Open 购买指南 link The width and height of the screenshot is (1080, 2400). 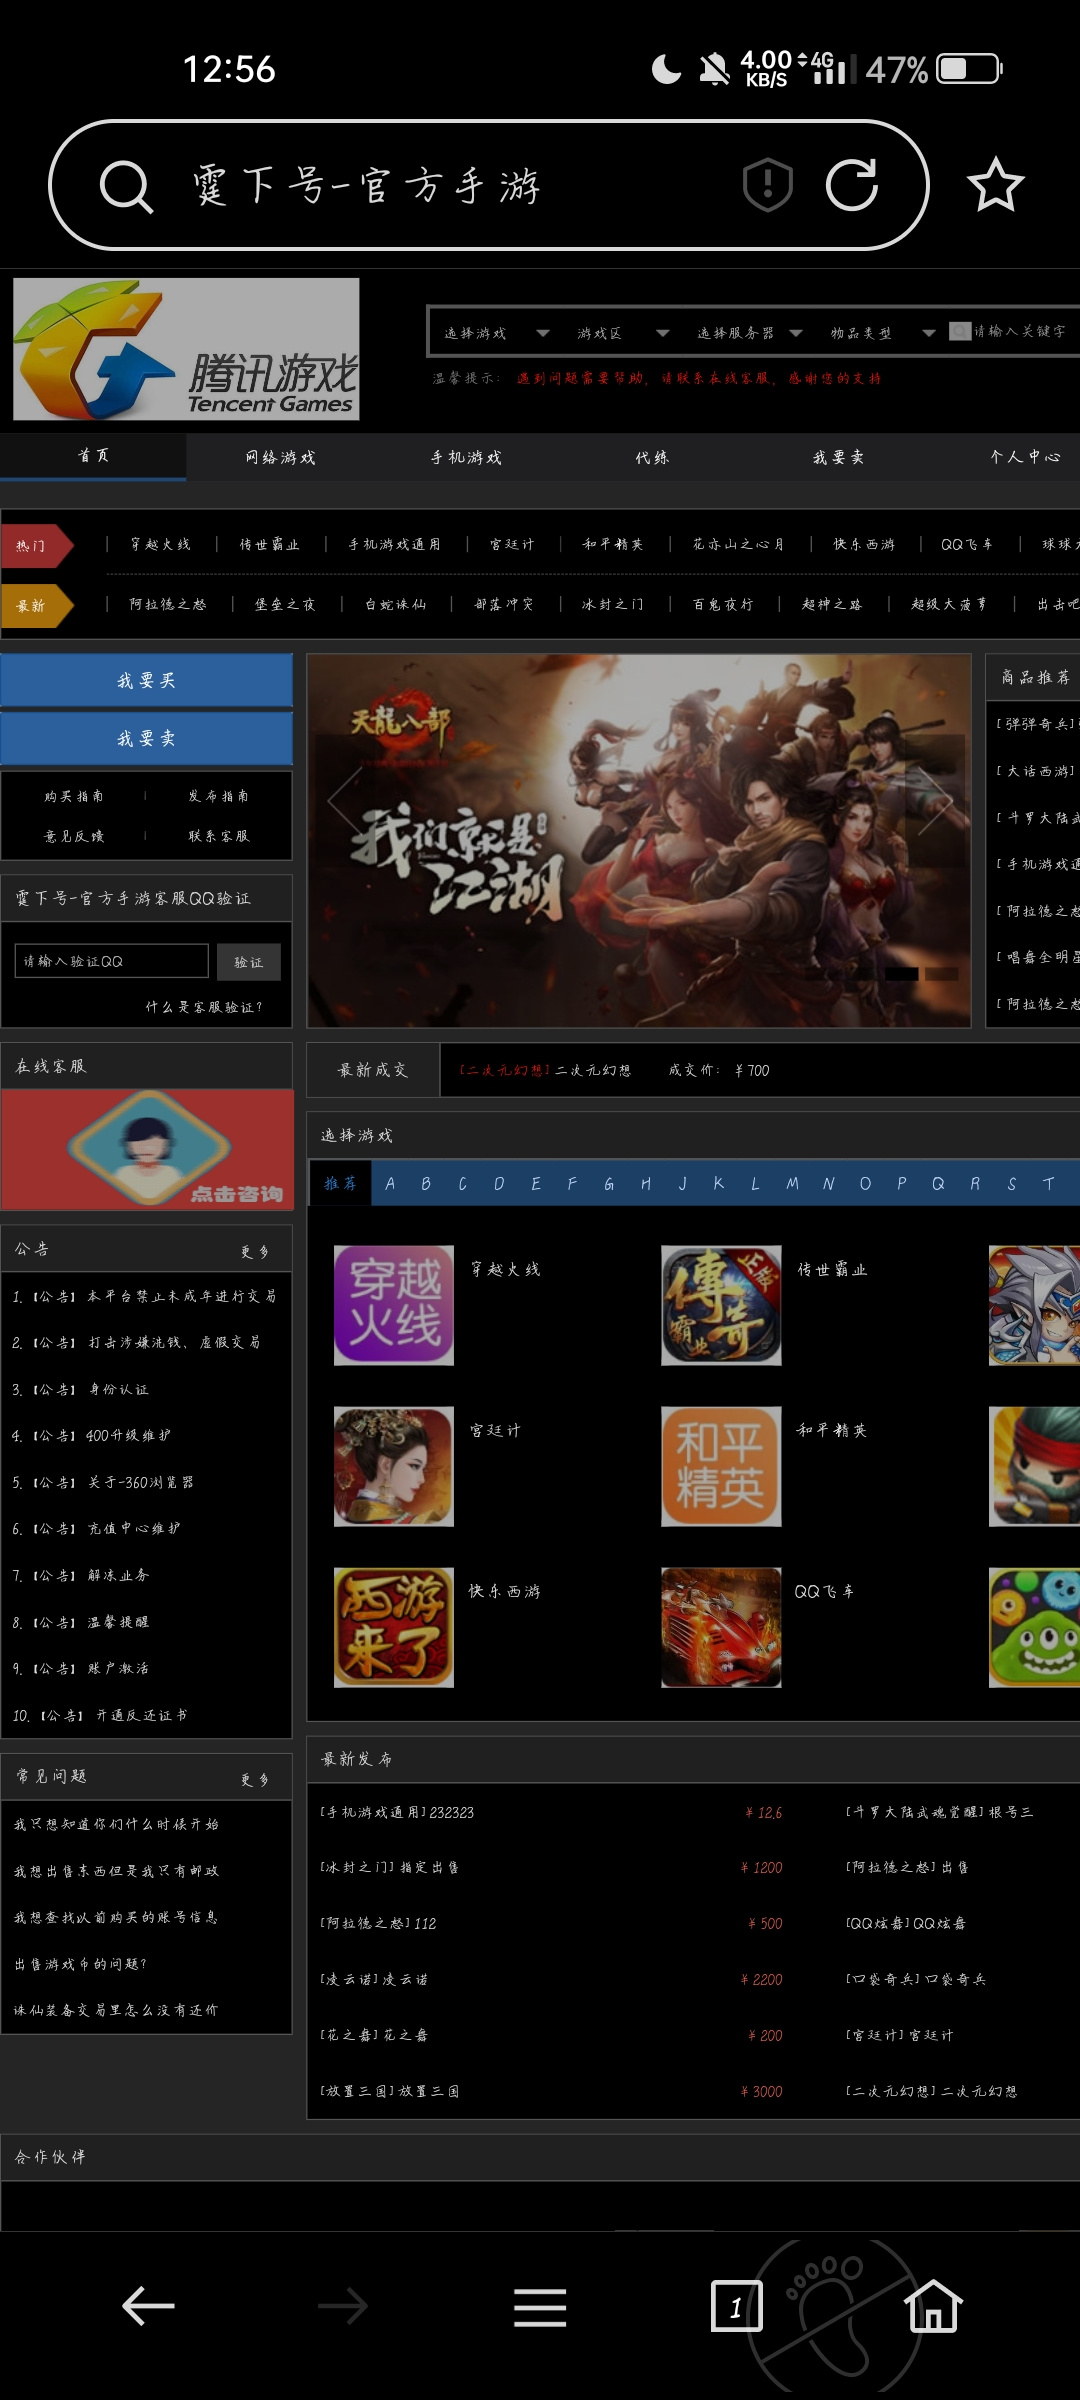(x=74, y=796)
